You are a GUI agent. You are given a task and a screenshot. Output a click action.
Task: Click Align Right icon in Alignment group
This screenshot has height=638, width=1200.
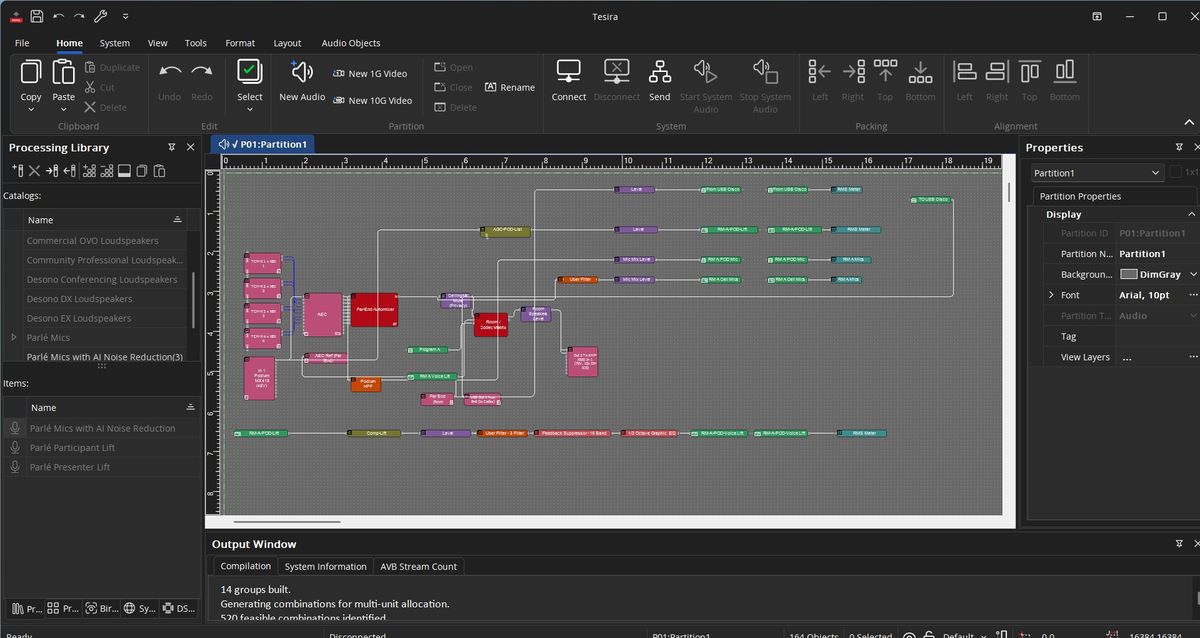[x=997, y=72]
